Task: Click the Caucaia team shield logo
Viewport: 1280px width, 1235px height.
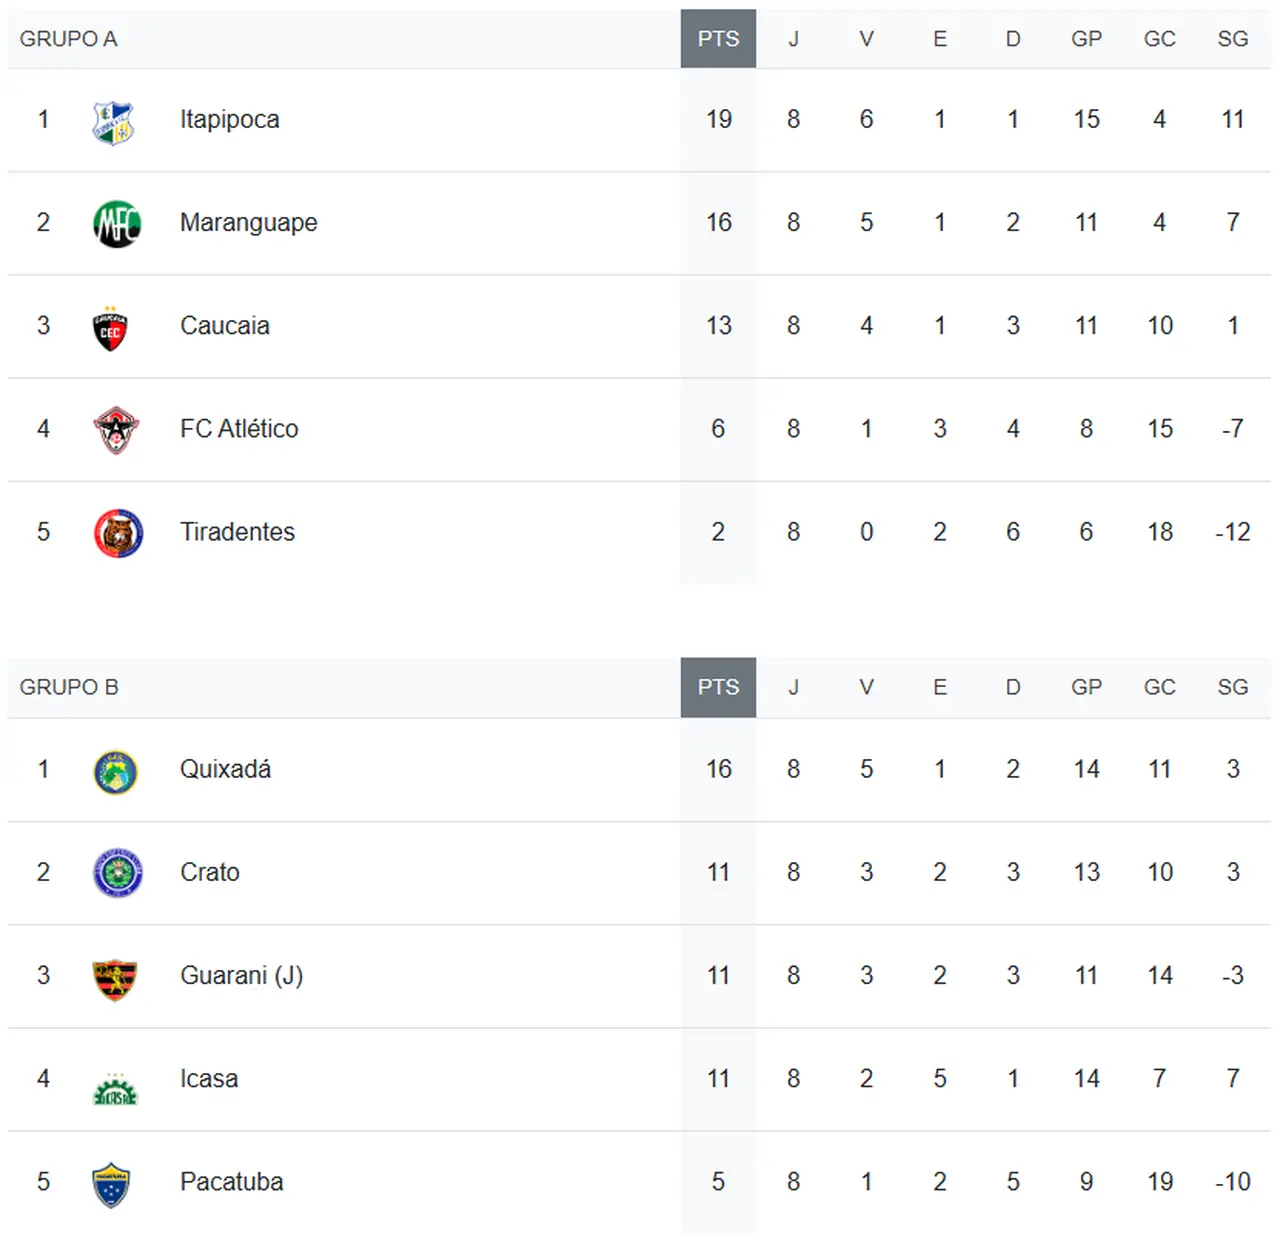Action: pyautogui.click(x=110, y=329)
